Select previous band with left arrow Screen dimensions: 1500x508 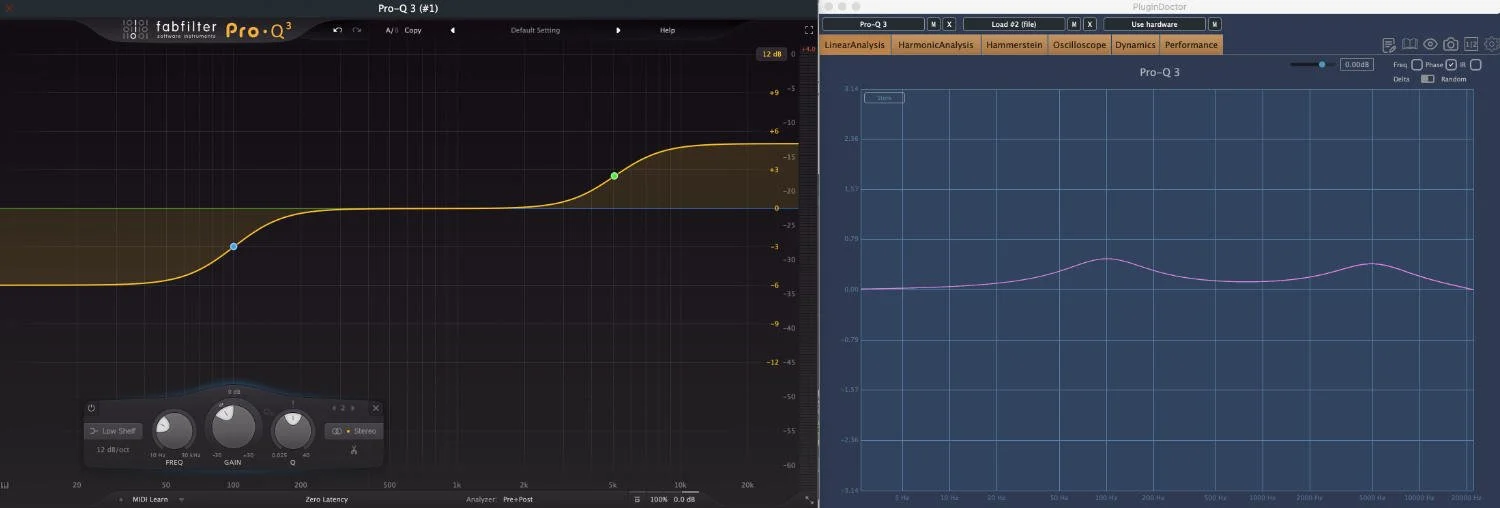334,408
